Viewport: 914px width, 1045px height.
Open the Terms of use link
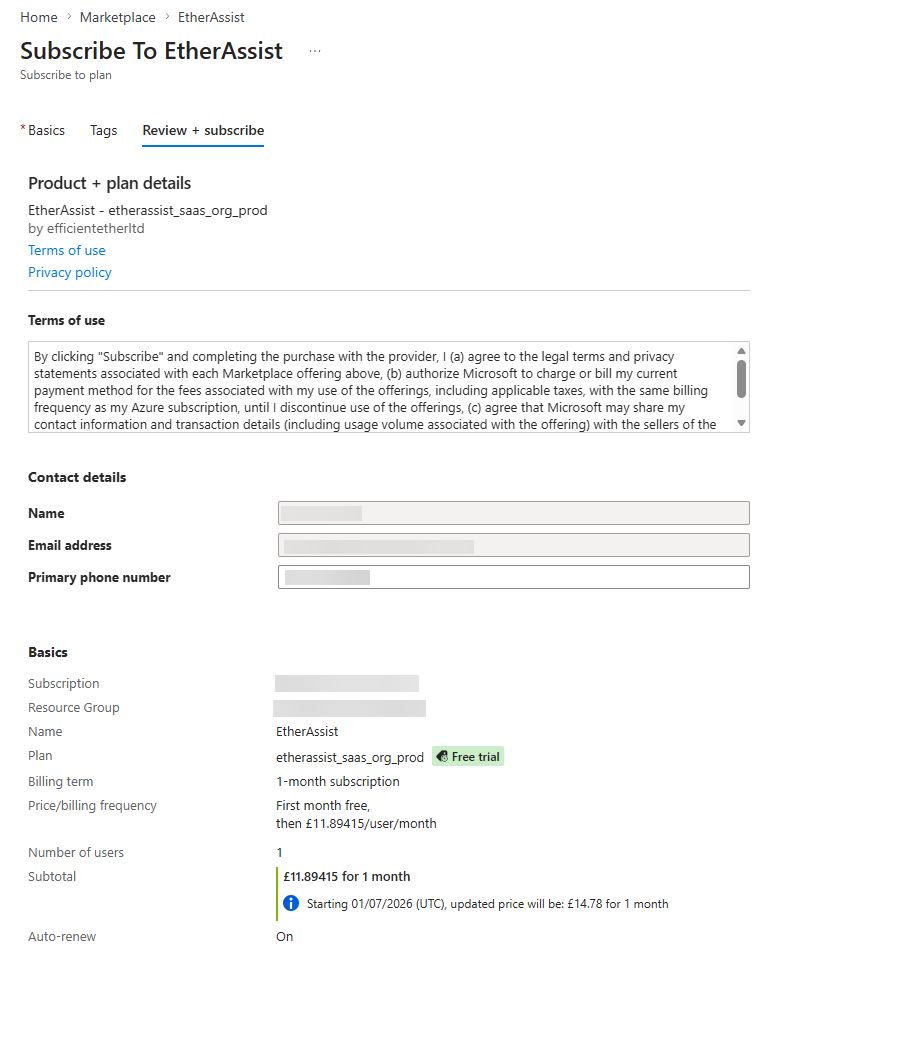[x=67, y=251]
